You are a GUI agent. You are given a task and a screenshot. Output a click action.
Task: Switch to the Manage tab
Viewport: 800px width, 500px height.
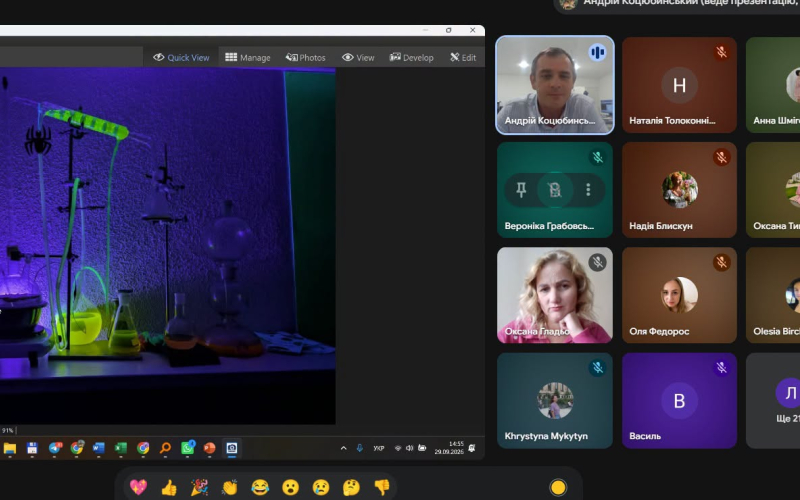point(248,57)
